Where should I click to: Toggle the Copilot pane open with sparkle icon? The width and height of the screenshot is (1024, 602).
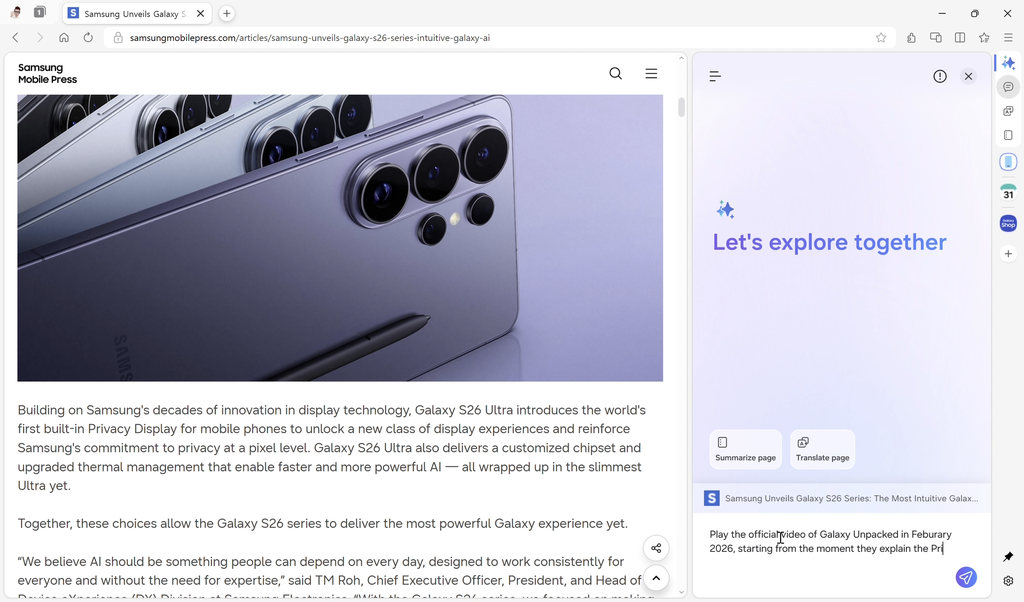click(x=1008, y=62)
